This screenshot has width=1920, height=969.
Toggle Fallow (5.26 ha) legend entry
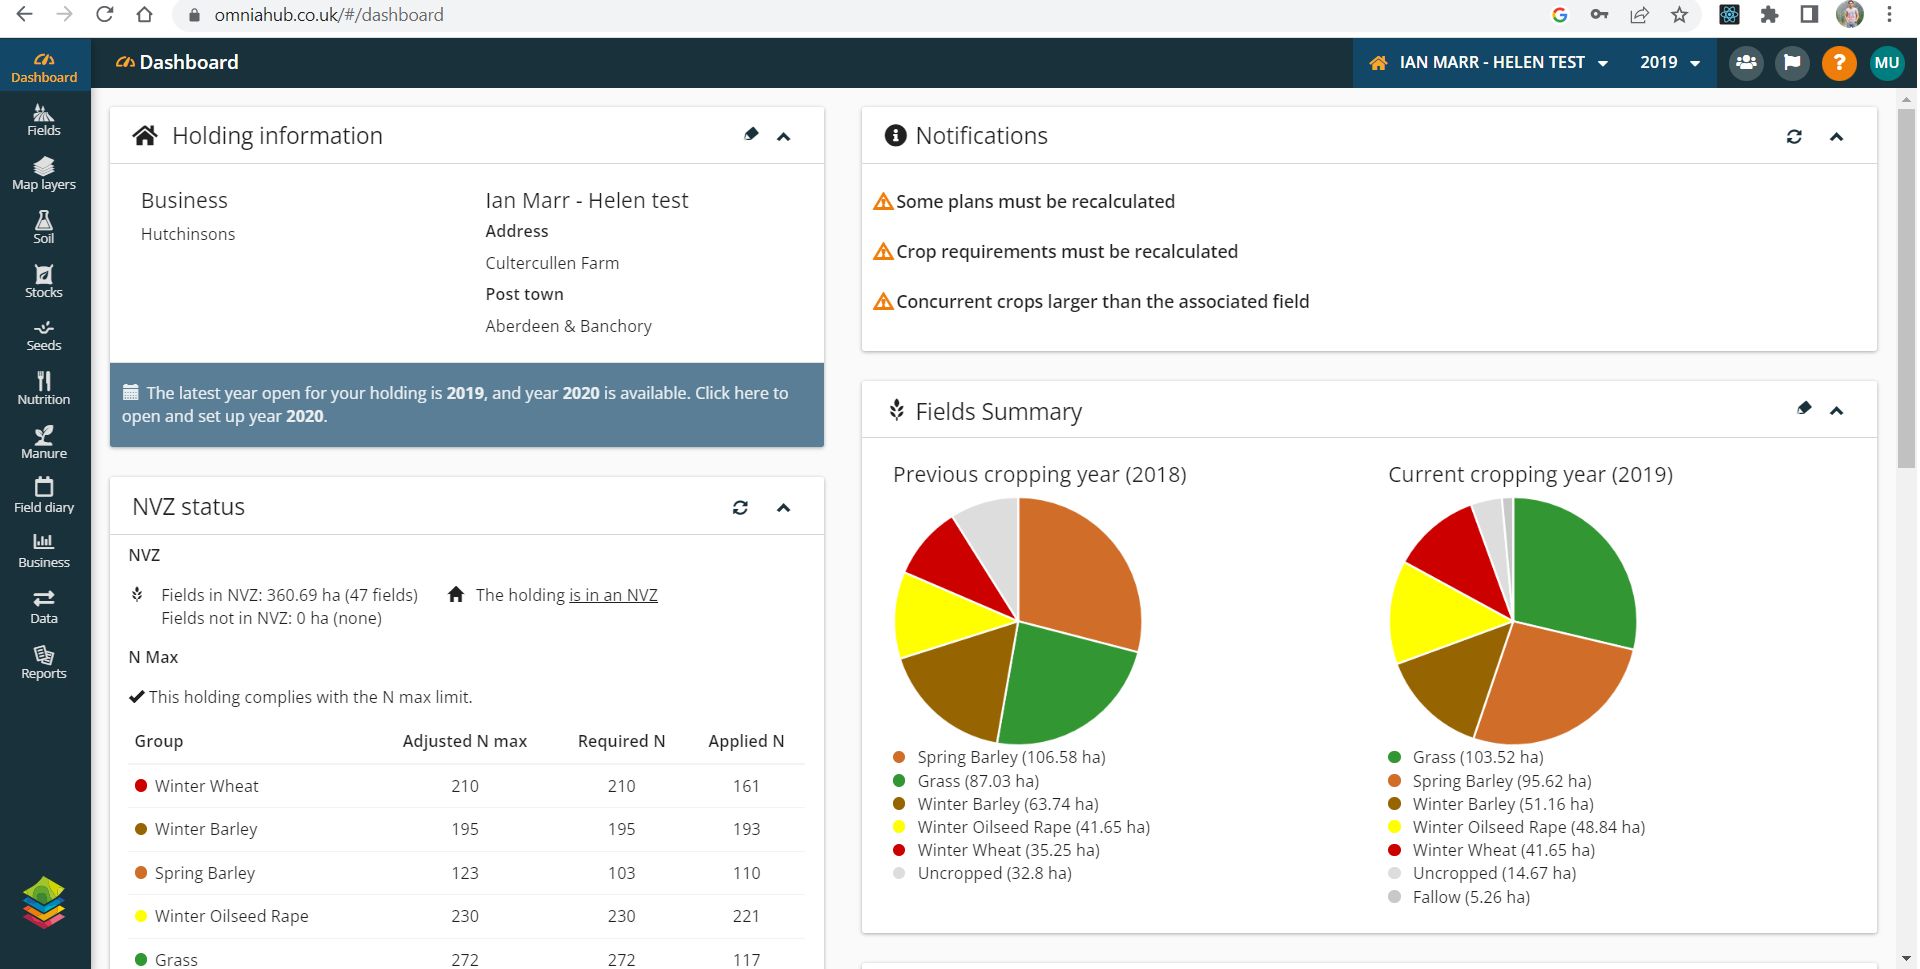[x=1459, y=897]
